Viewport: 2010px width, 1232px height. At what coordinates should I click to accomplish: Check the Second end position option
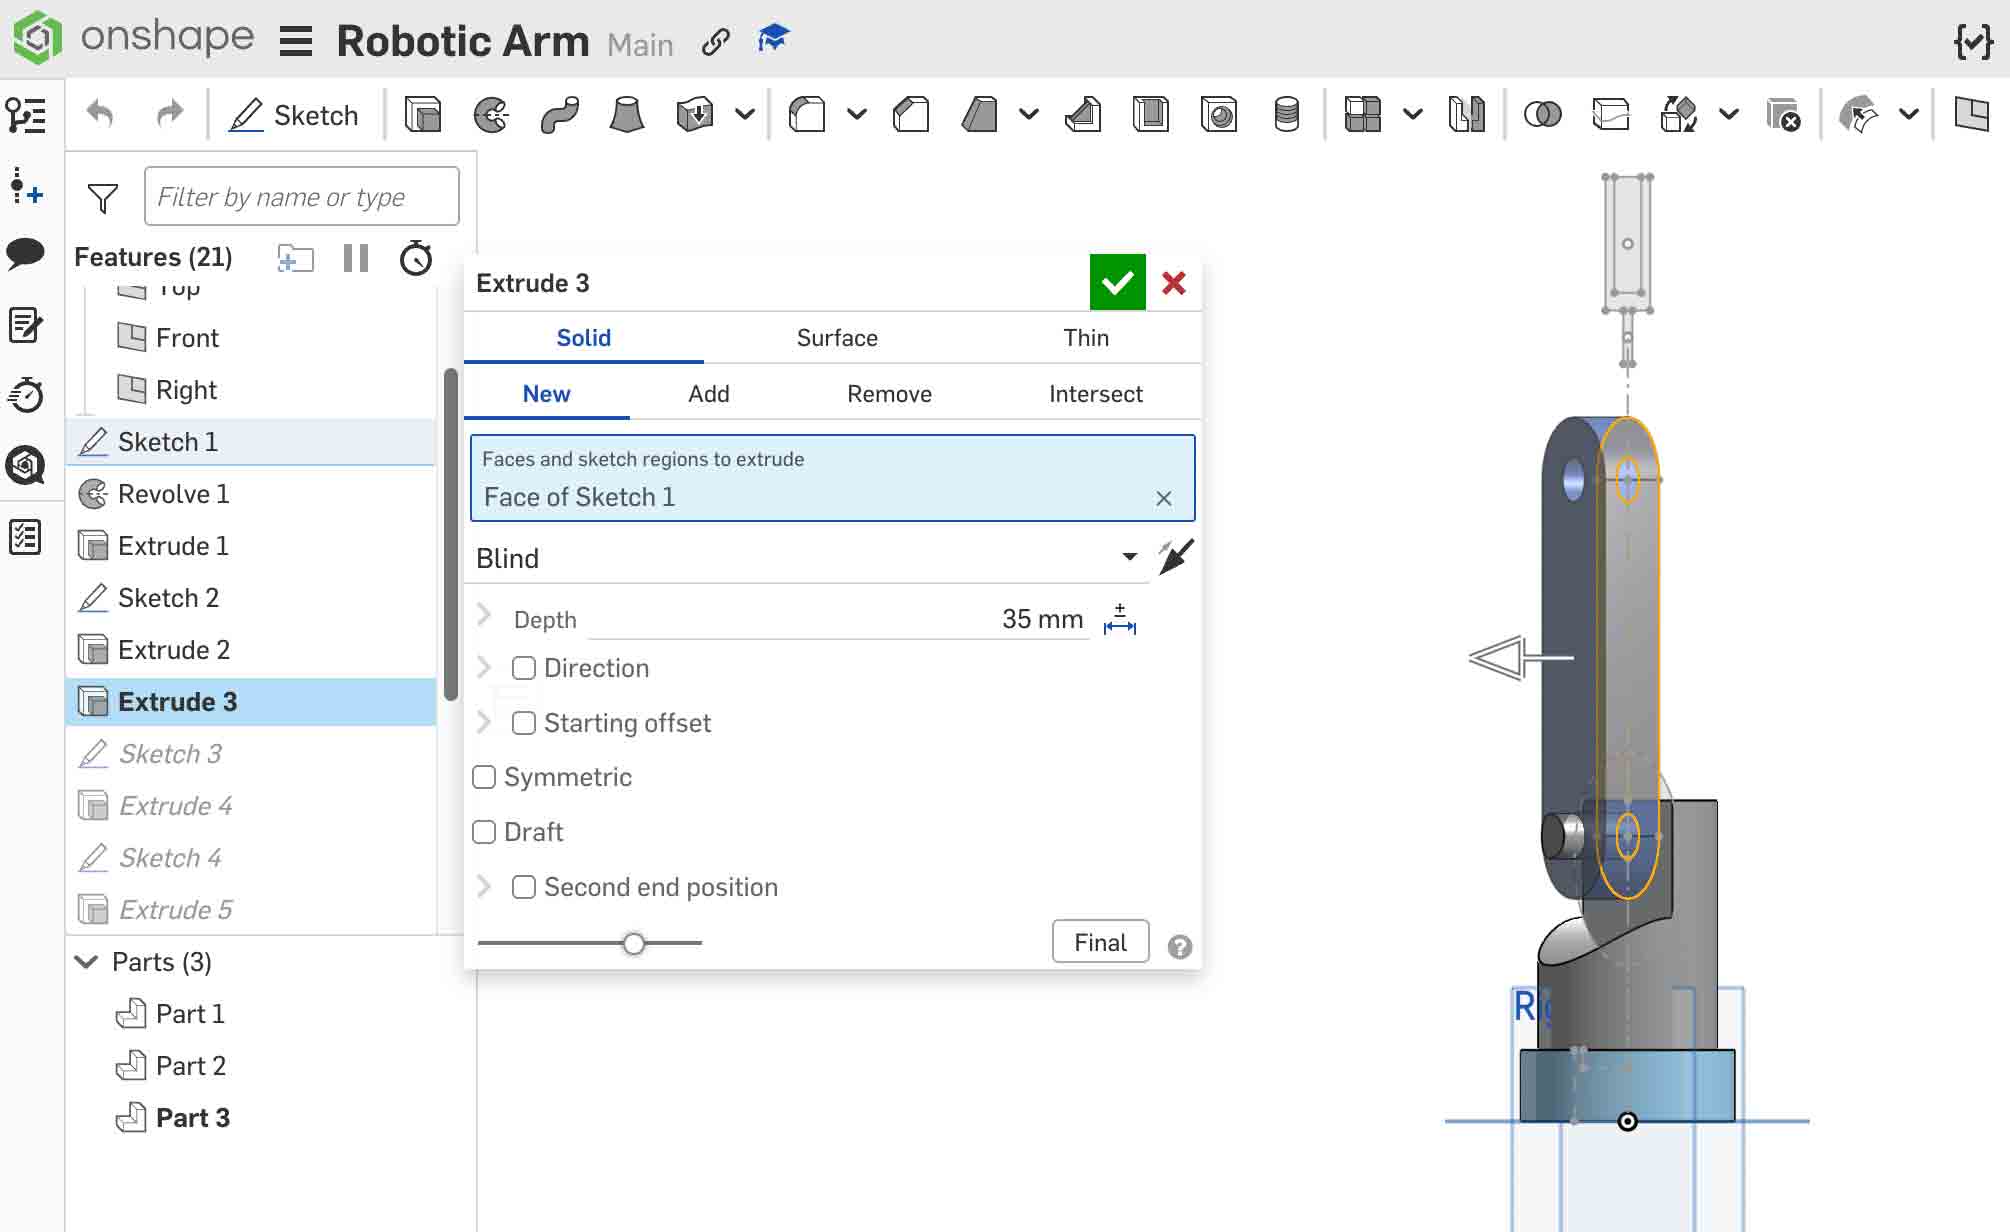tap(524, 886)
